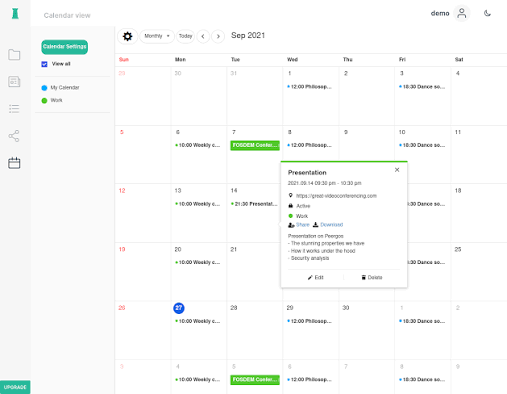
Task: Click the Sep 2021 month title
Action: [x=248, y=35]
